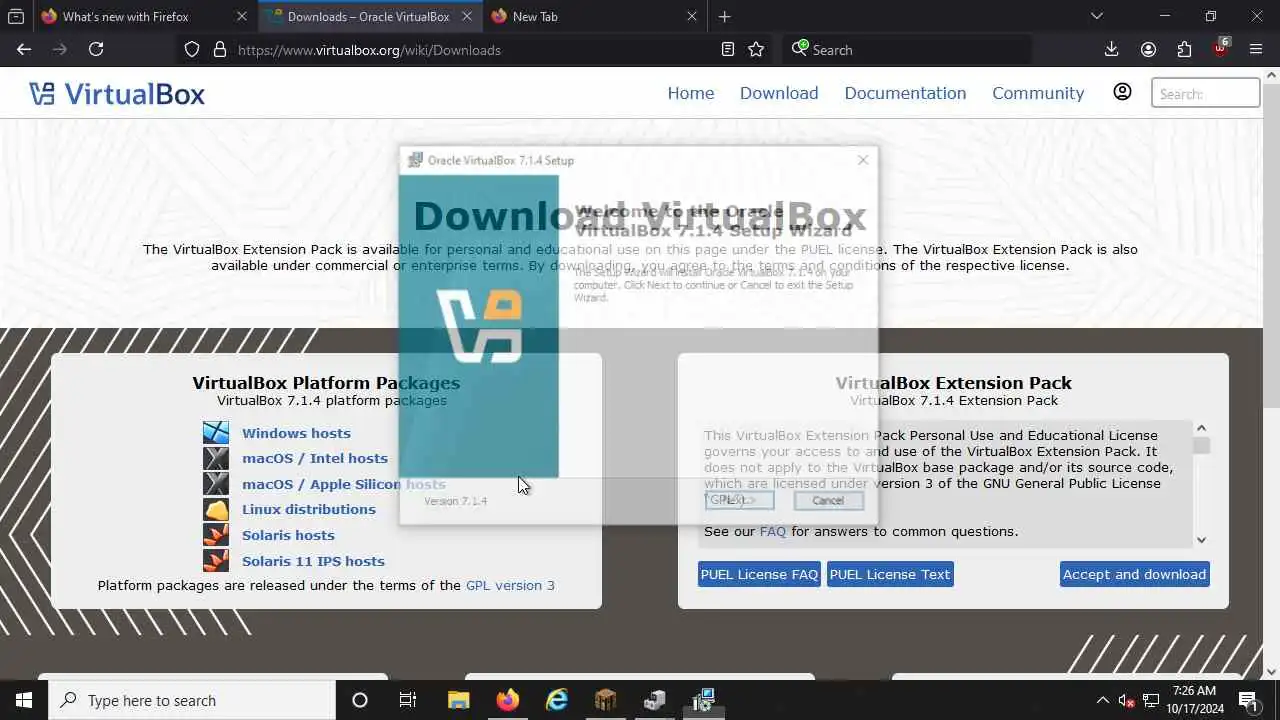Click the Firefox address bar URL
1280x720 pixels.
pos(369,49)
